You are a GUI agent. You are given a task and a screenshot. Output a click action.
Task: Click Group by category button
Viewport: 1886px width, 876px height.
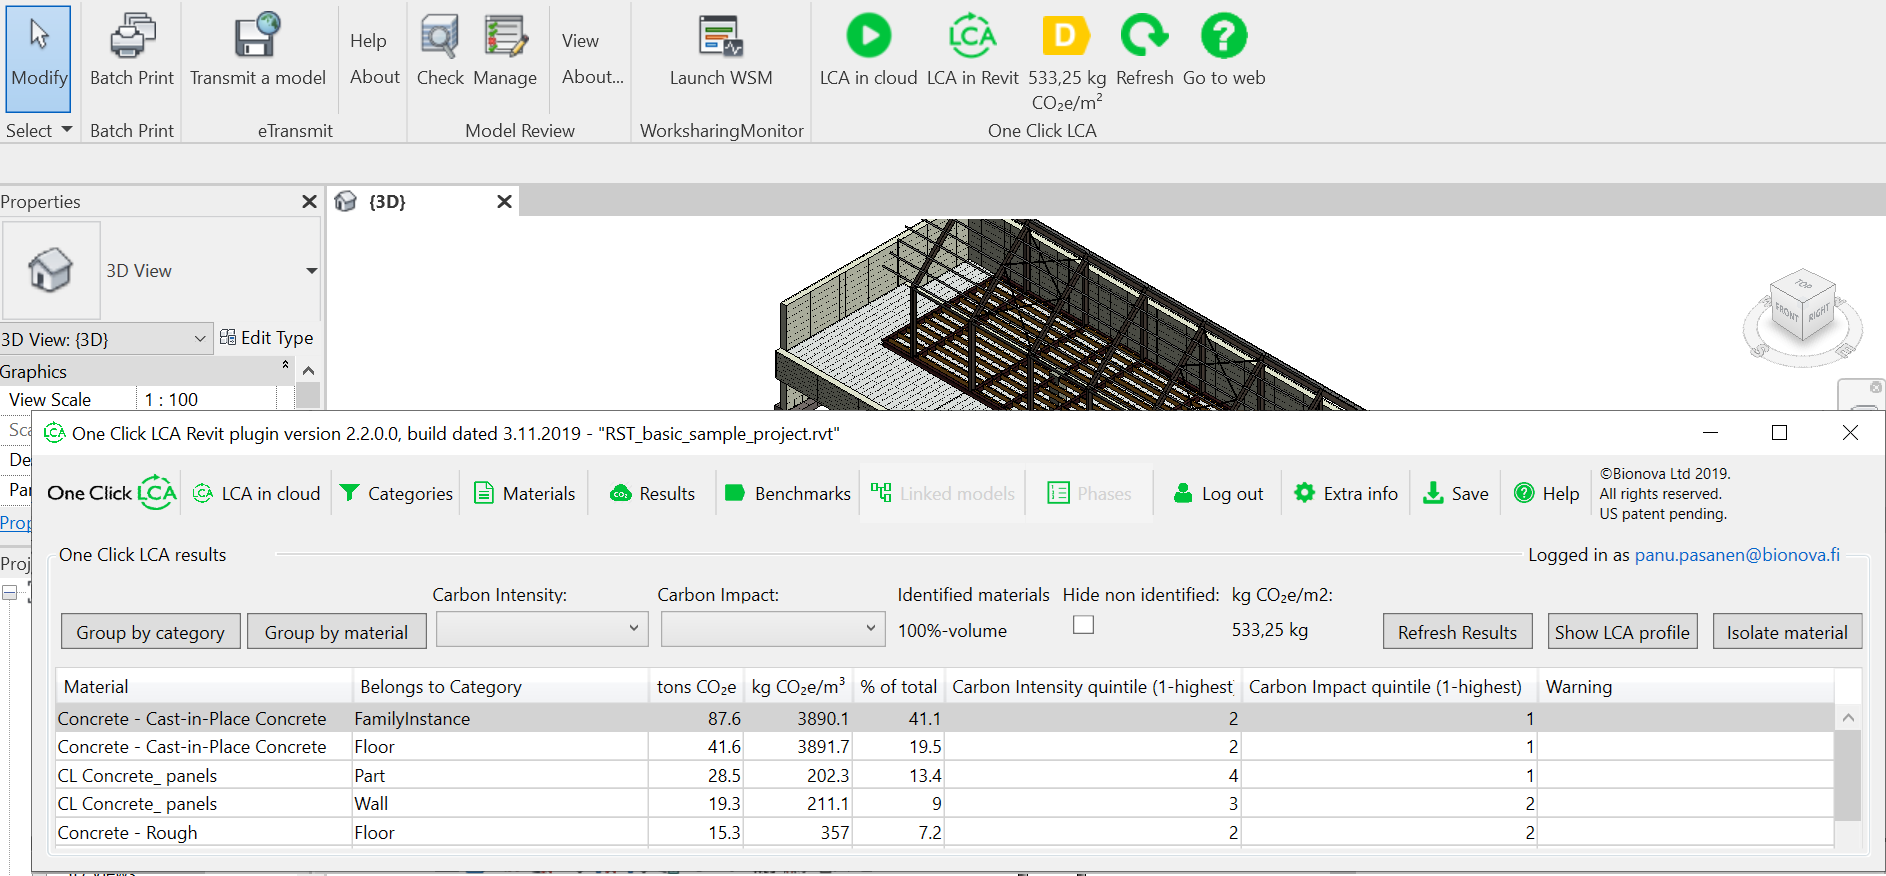[x=151, y=632]
